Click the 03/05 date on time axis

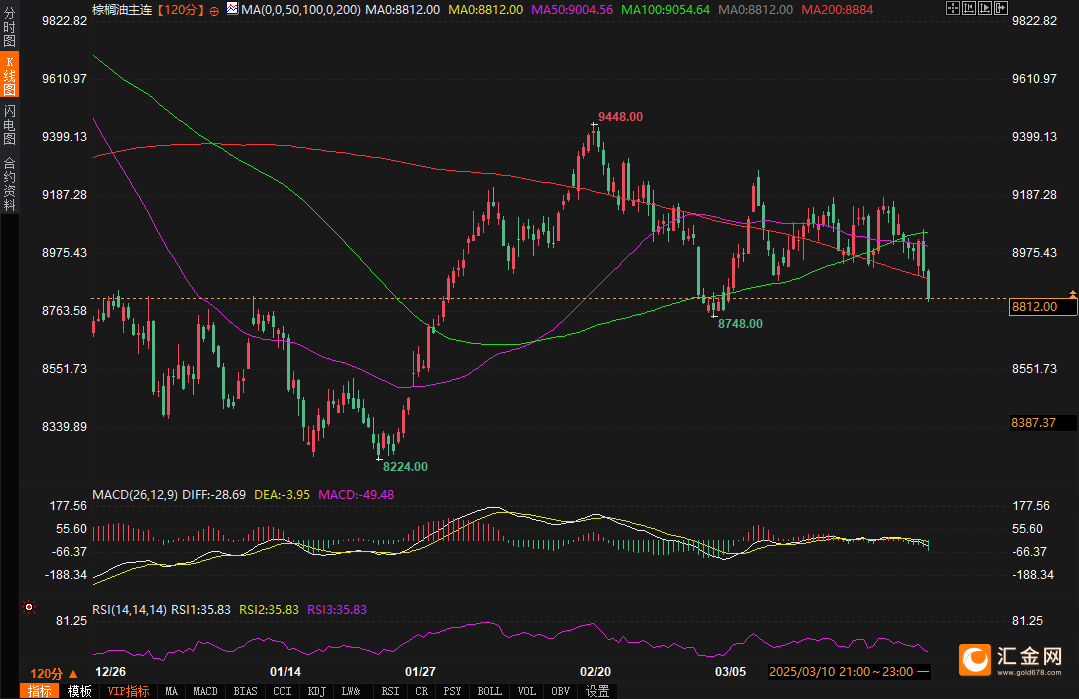tap(730, 671)
